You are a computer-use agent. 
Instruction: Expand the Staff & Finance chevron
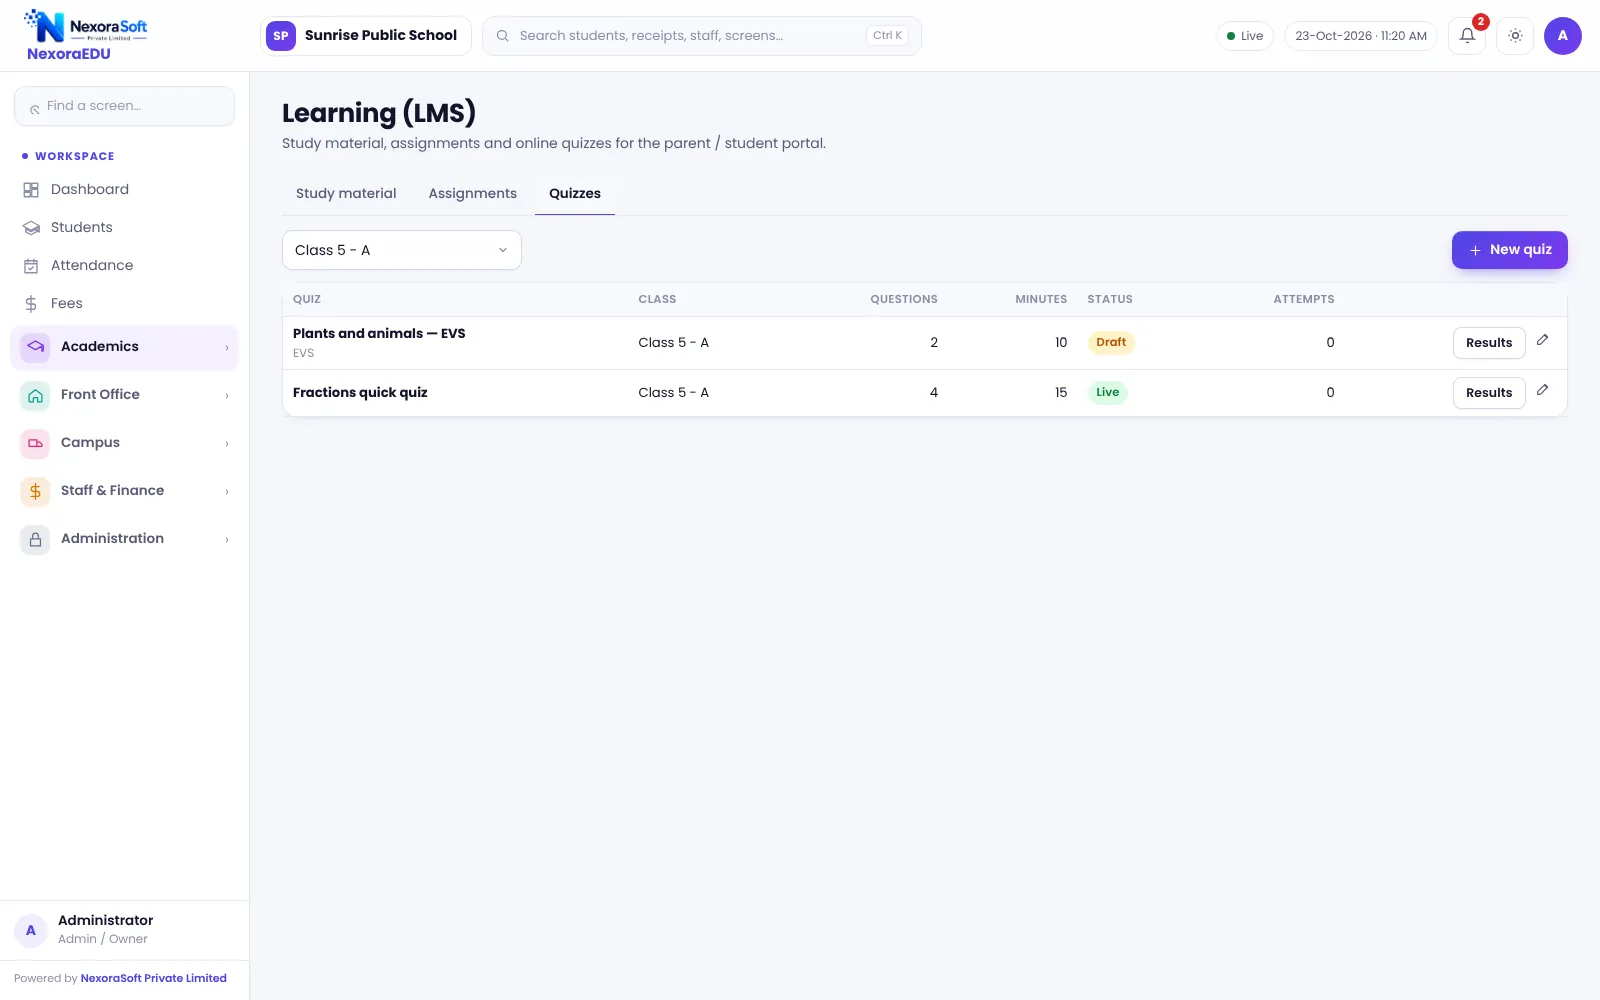coord(227,492)
